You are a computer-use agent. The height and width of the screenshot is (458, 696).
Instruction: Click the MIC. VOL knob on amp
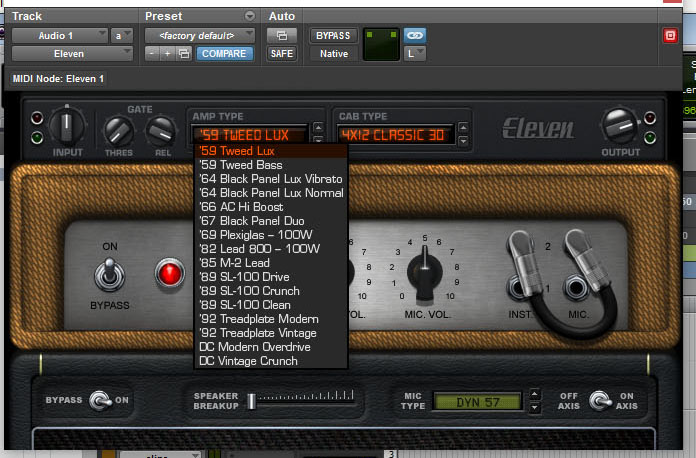[x=424, y=275]
